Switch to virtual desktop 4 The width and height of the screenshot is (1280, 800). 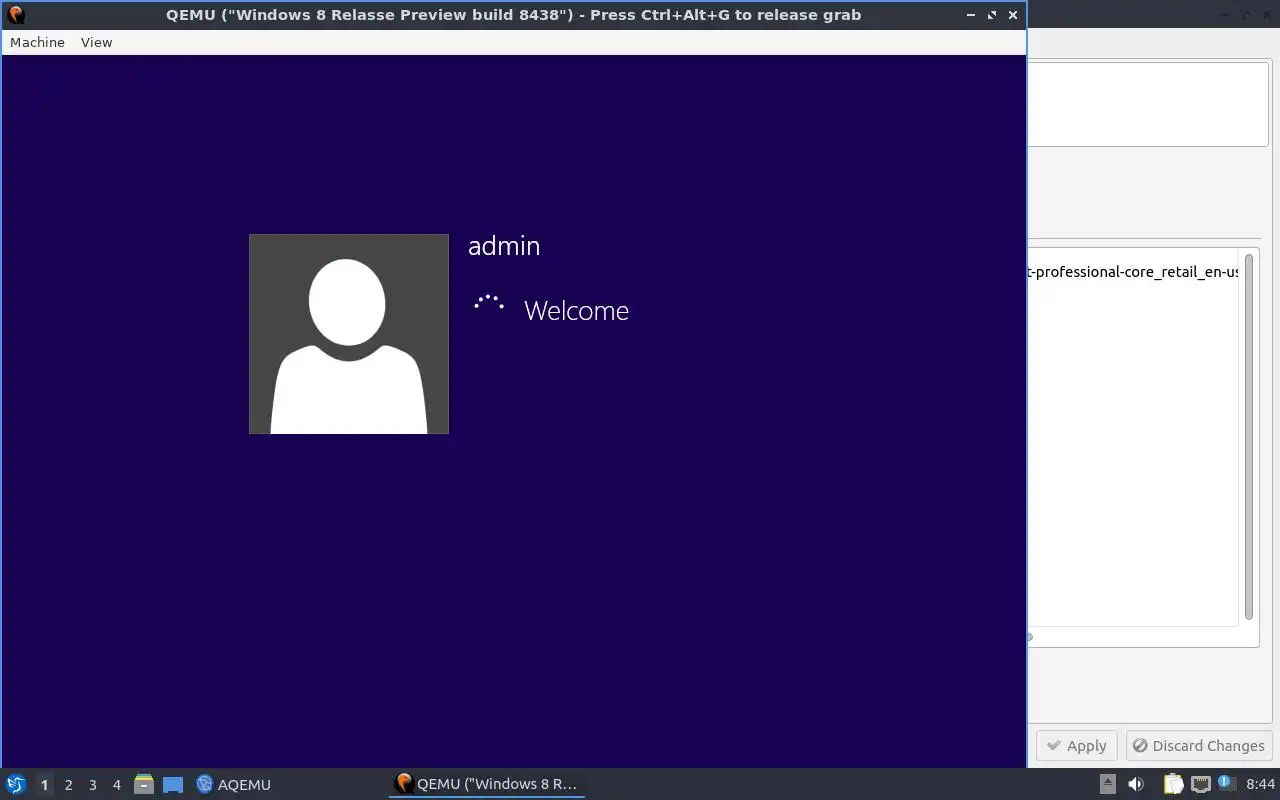(x=116, y=785)
